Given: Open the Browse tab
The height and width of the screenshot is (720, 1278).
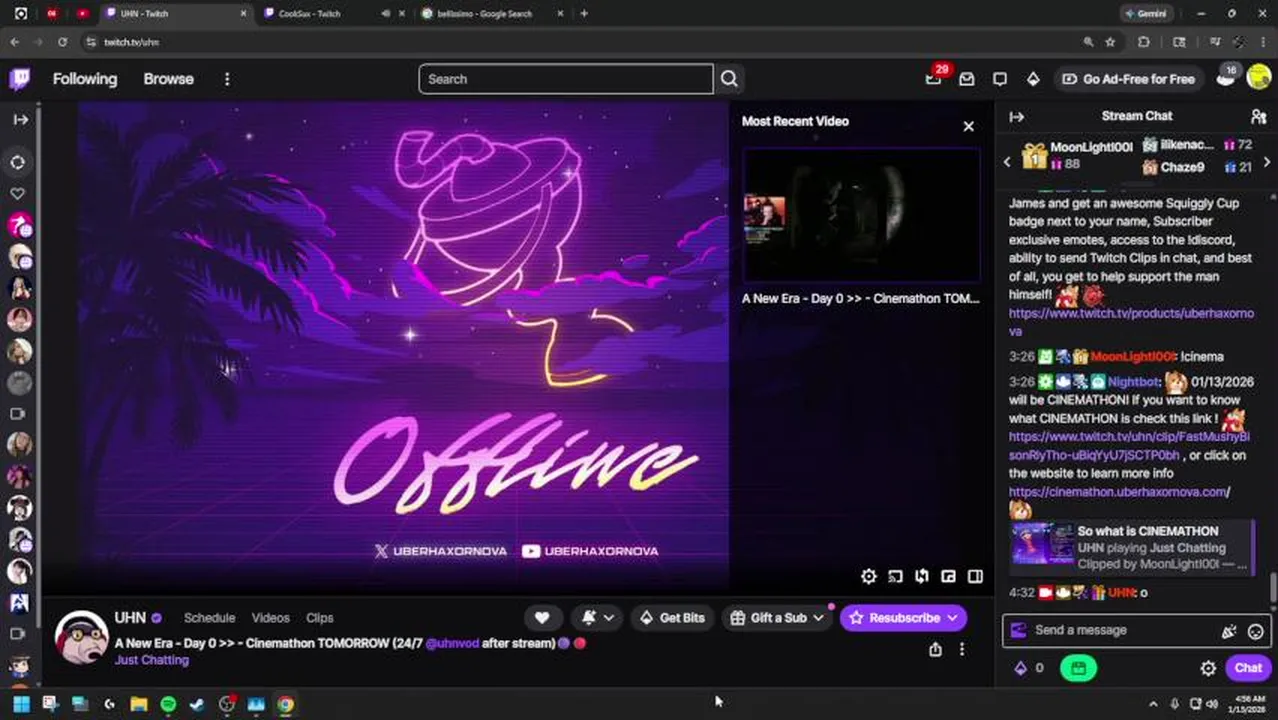Looking at the screenshot, I should (168, 79).
